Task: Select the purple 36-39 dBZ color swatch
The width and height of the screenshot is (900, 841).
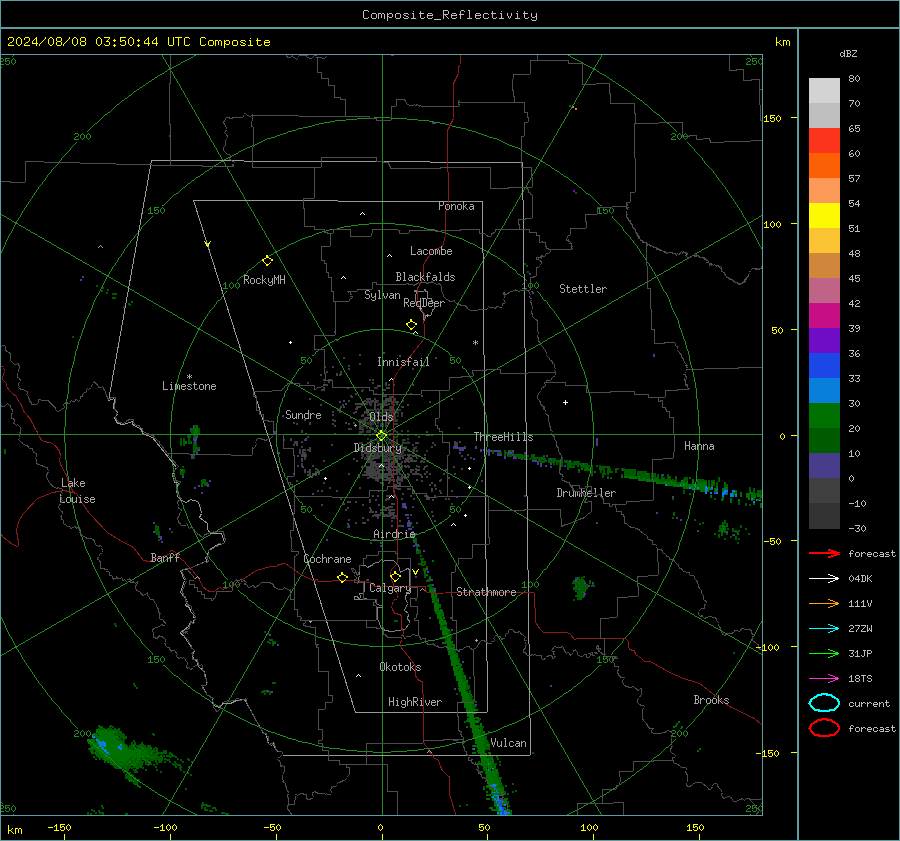Action: point(824,341)
